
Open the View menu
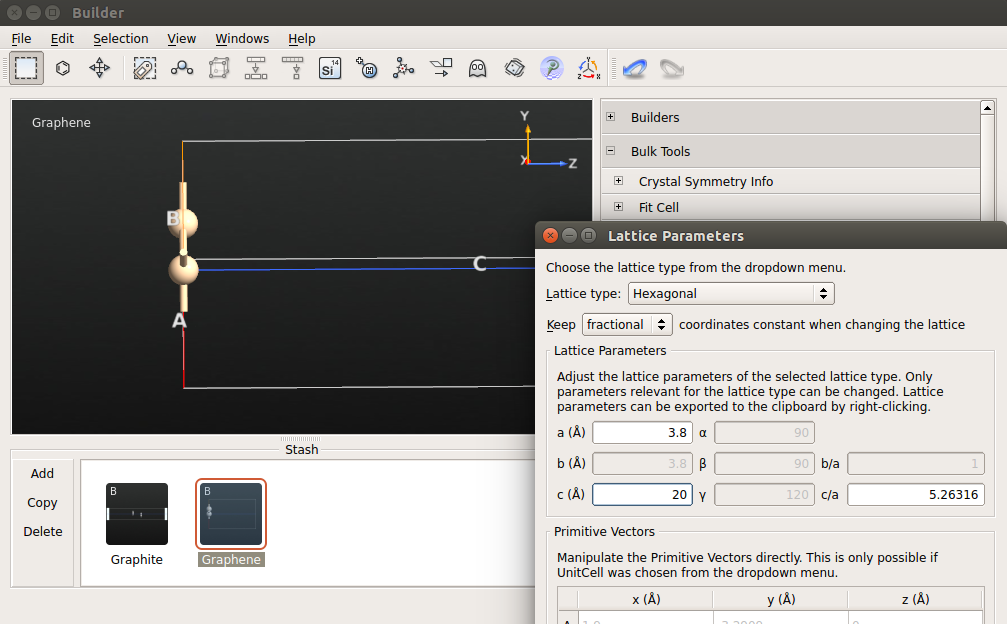182,39
